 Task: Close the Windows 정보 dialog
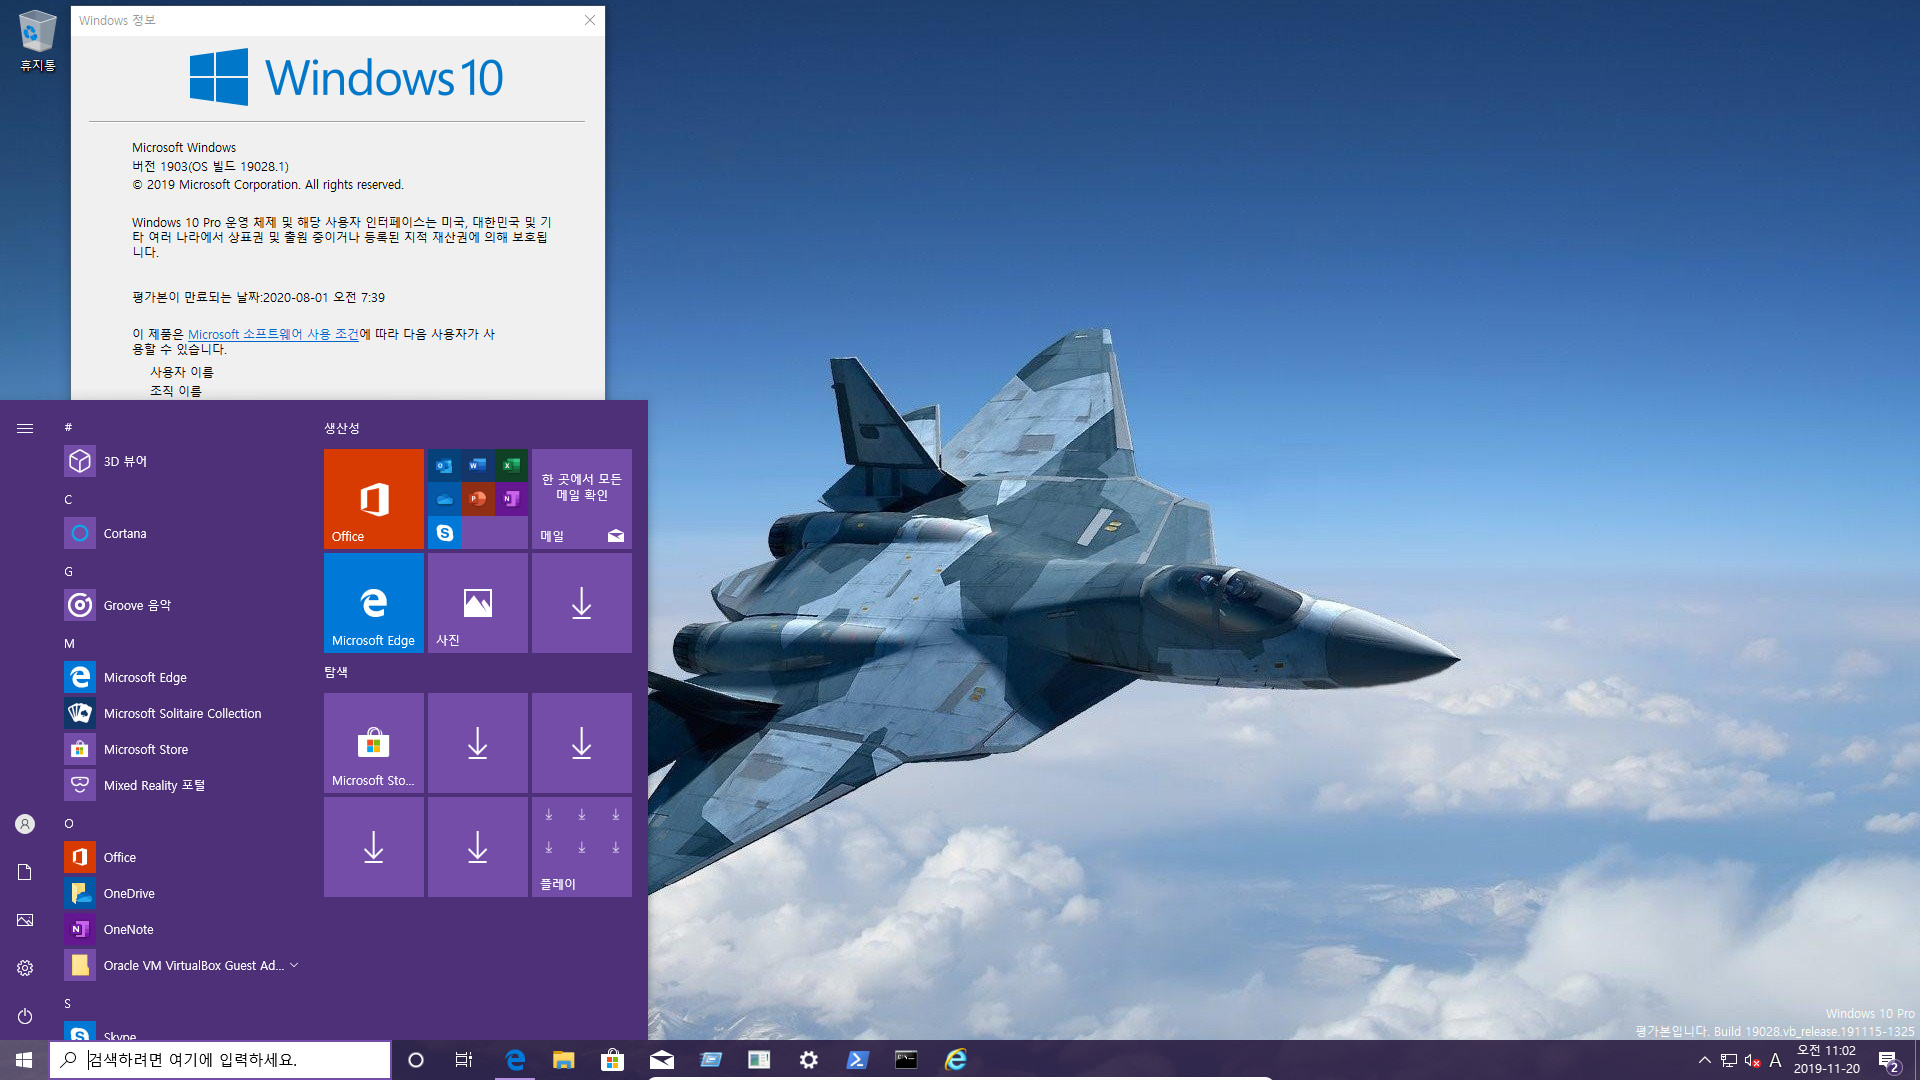pos(589,20)
